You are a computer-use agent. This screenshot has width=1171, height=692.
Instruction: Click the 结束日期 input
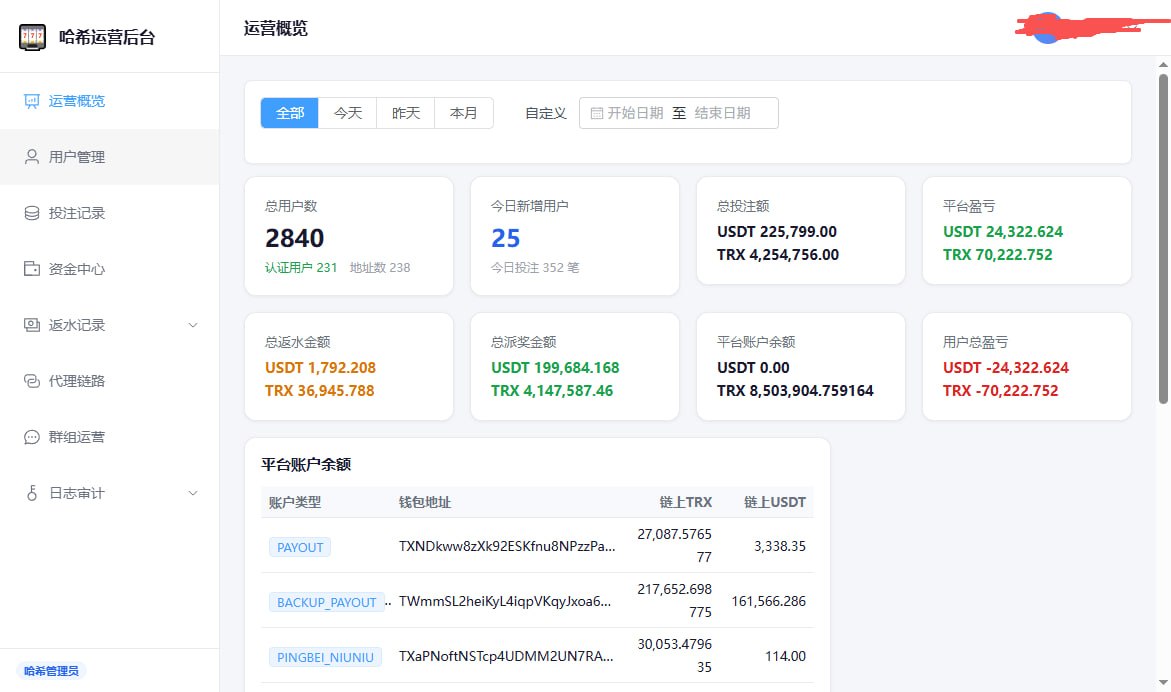coord(722,113)
